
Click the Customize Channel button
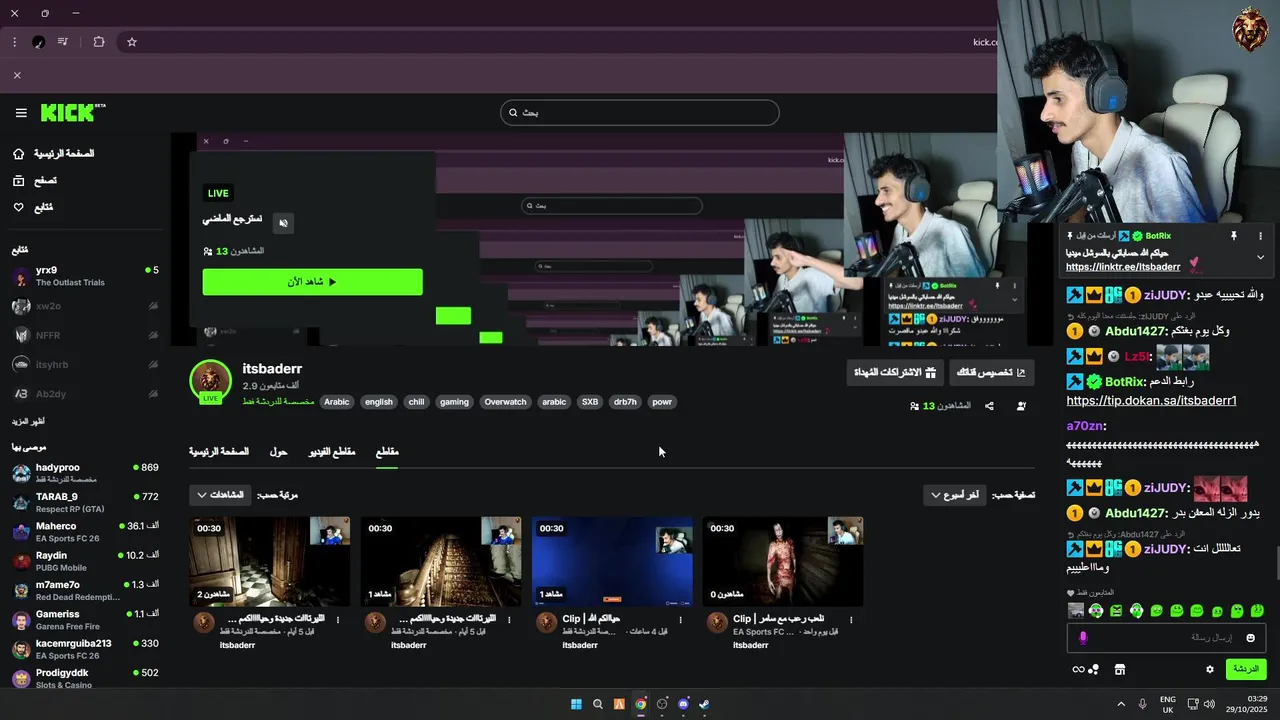(991, 373)
